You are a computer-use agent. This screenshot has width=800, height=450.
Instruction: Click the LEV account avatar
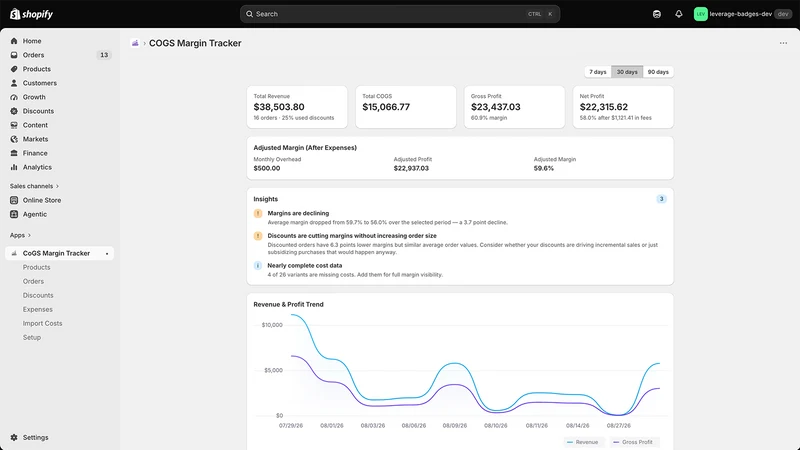tap(701, 14)
